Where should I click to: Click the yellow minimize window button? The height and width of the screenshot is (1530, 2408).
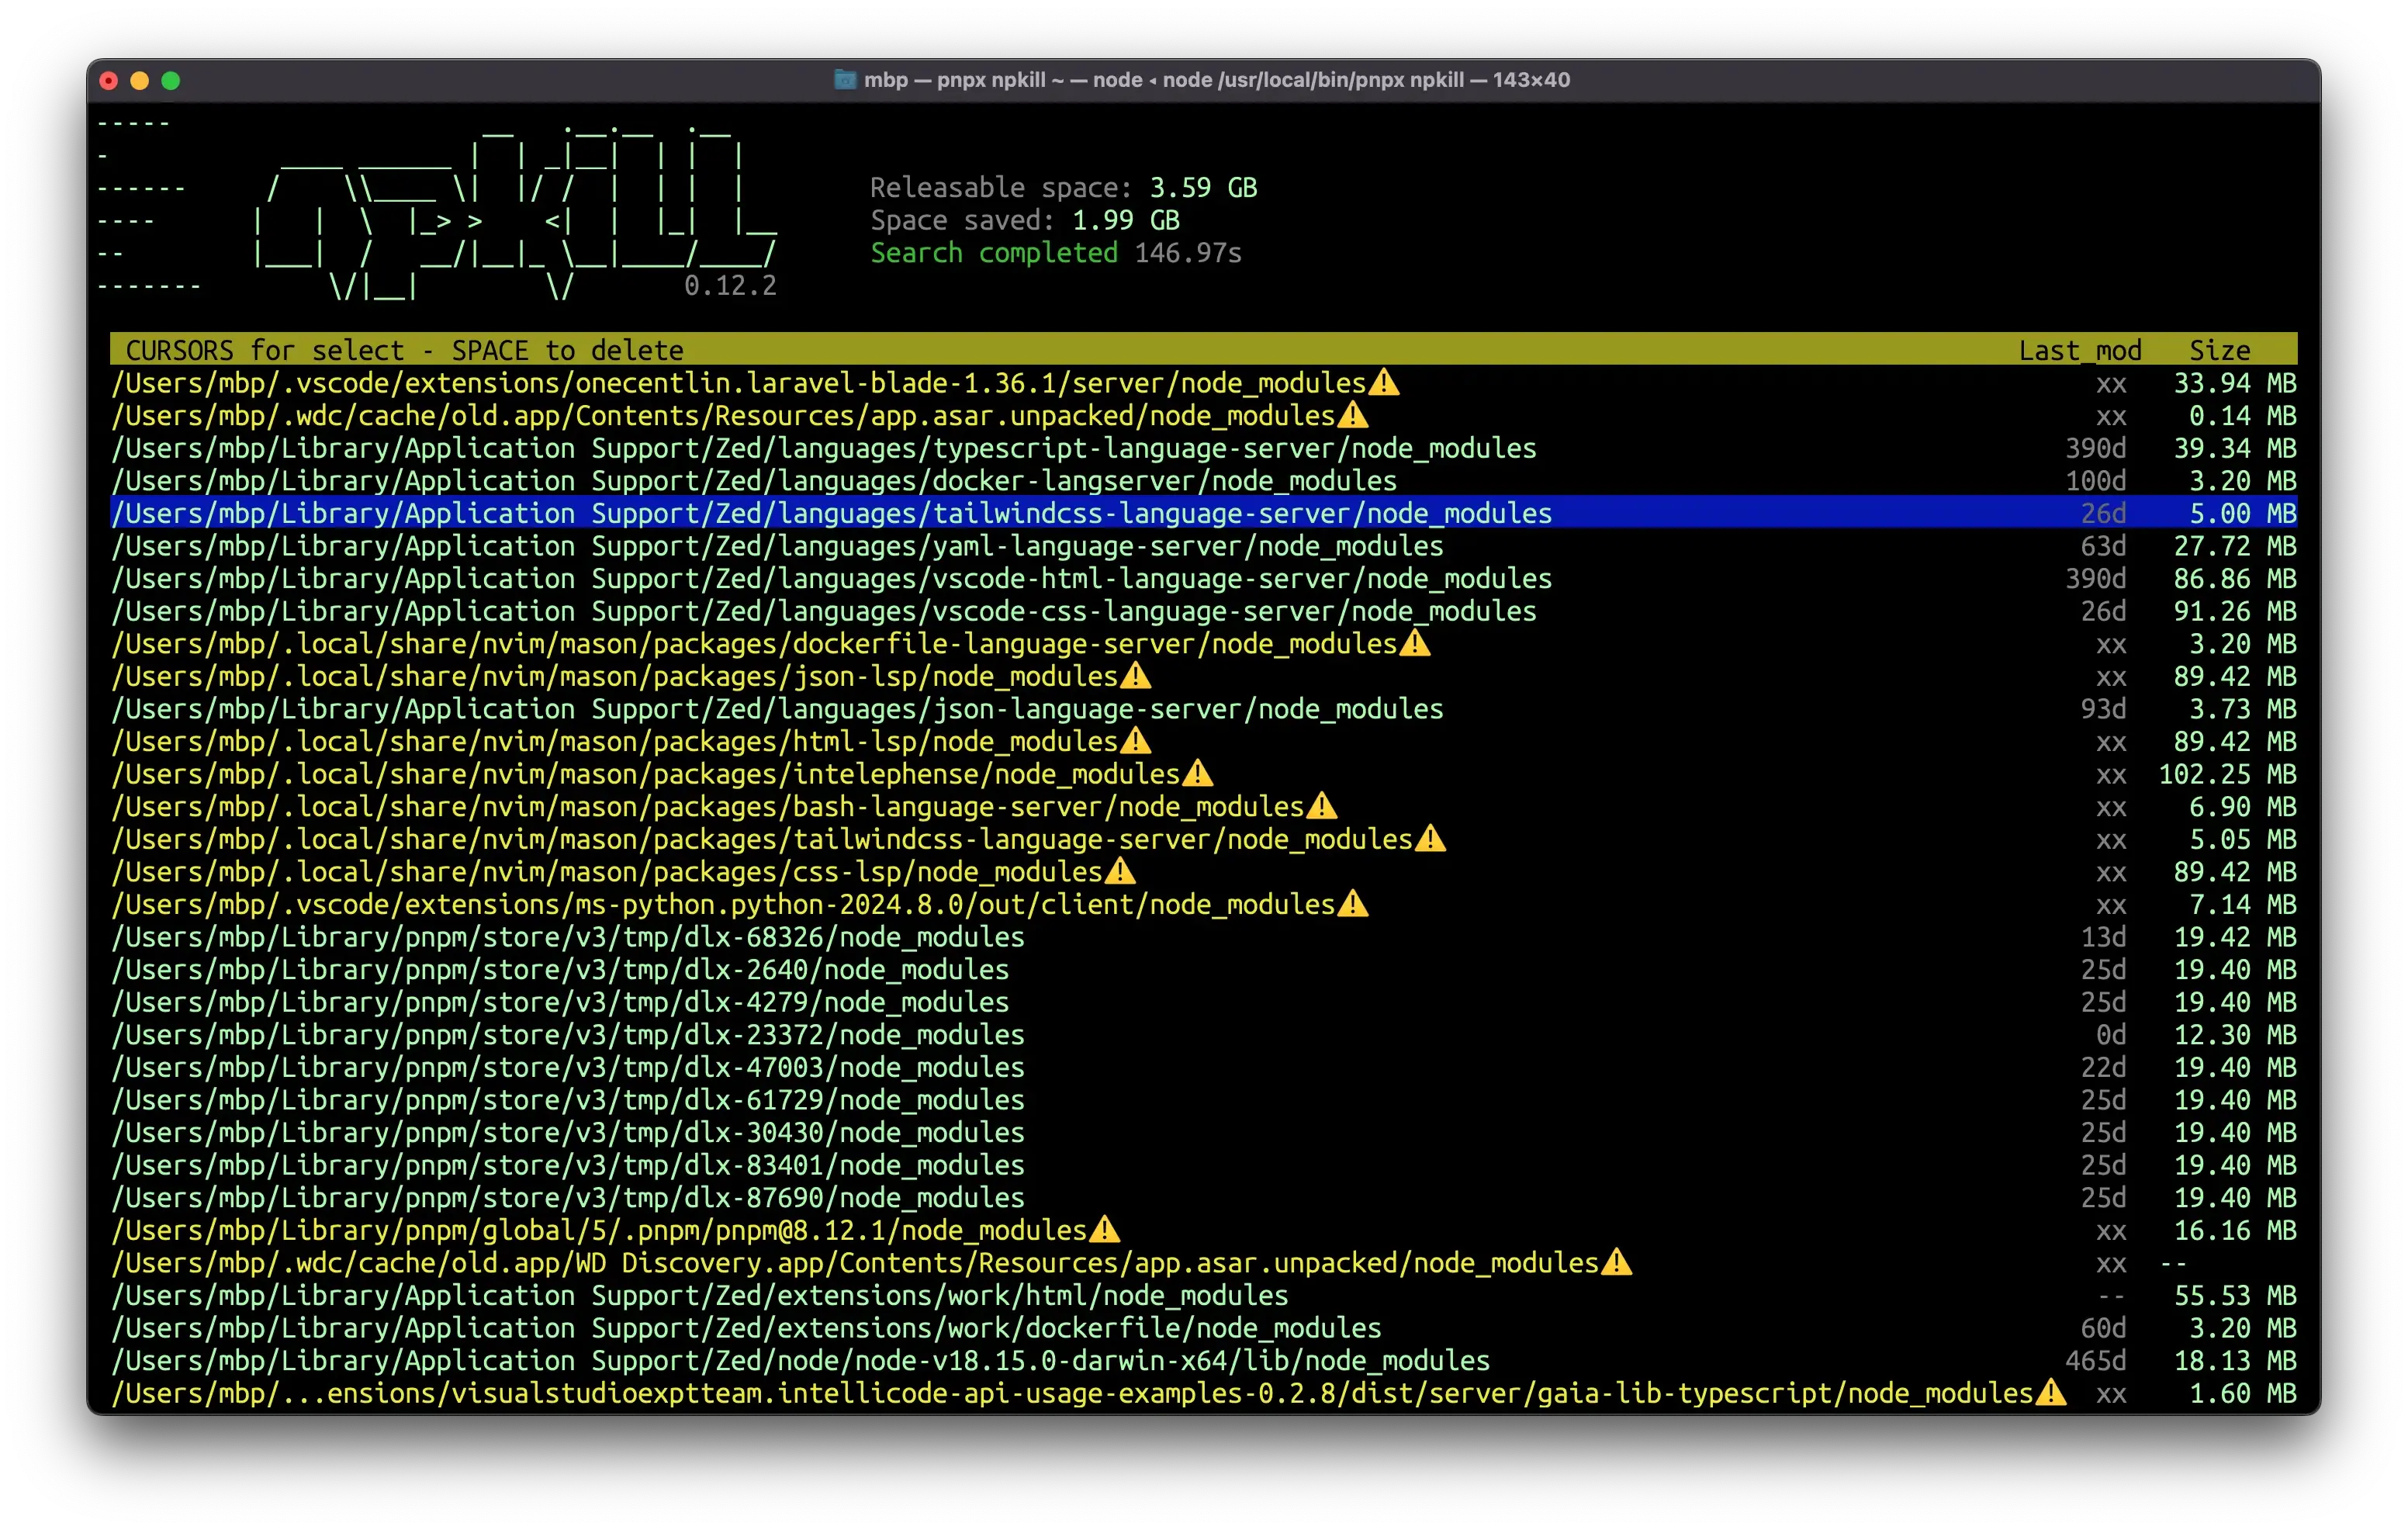140,81
